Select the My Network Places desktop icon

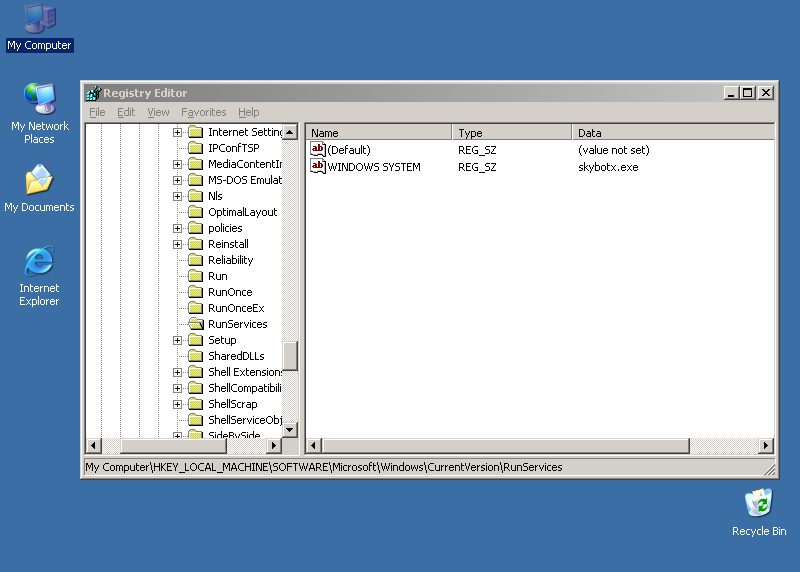click(39, 113)
